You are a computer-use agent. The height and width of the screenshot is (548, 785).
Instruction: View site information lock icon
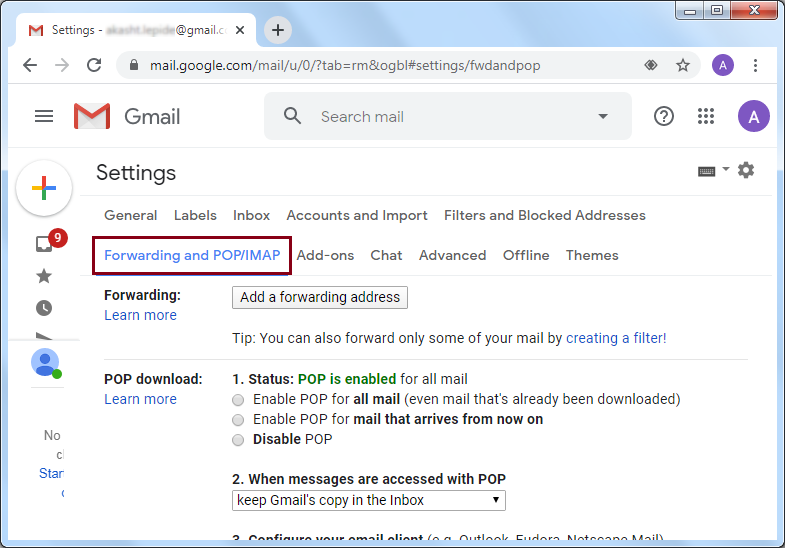[134, 65]
